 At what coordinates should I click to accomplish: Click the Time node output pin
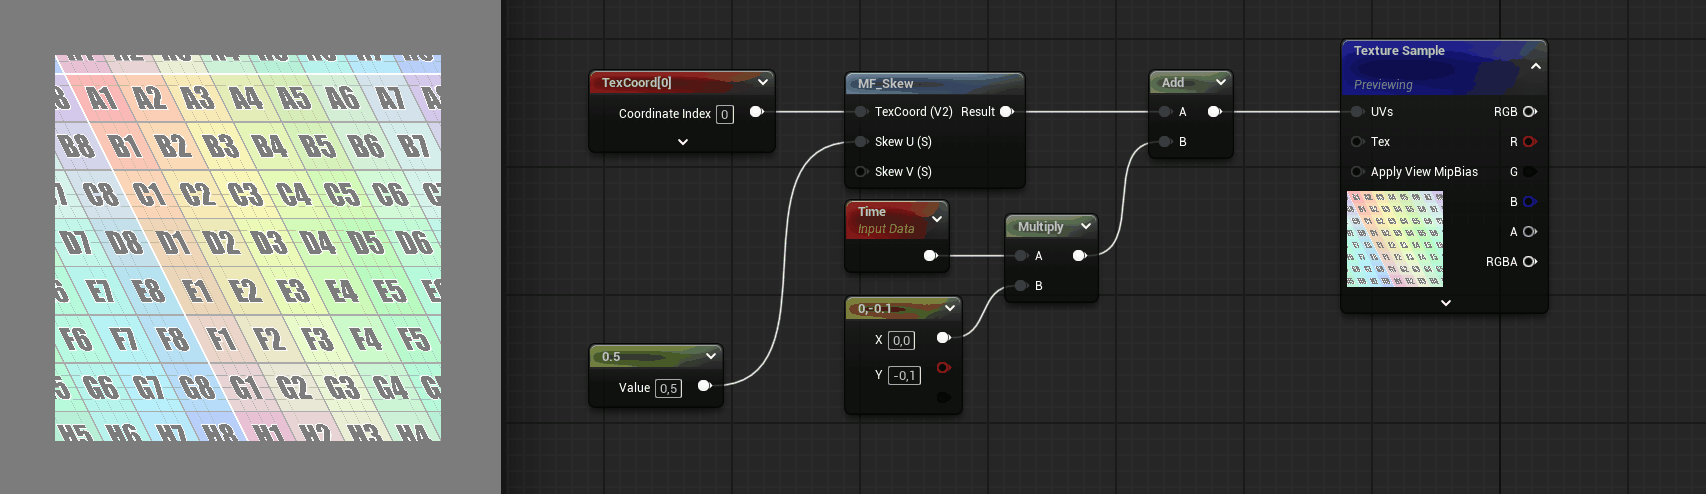click(930, 256)
